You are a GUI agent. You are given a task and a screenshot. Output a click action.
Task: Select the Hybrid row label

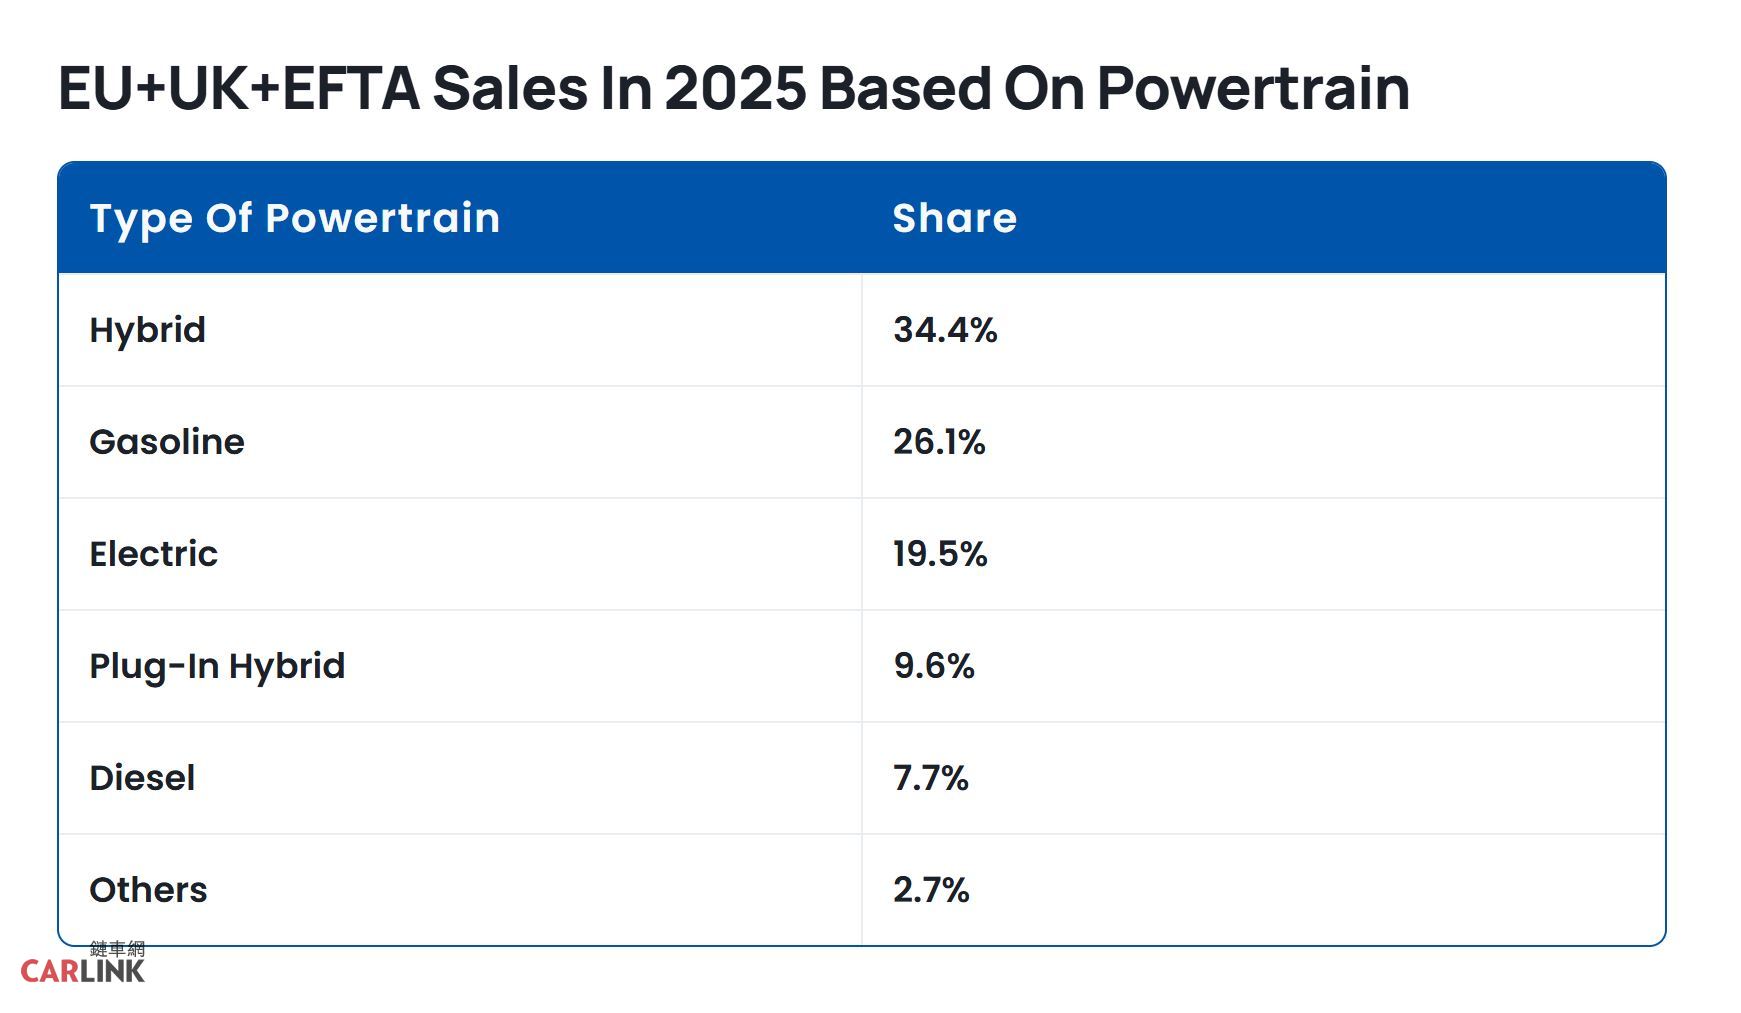[x=147, y=330]
